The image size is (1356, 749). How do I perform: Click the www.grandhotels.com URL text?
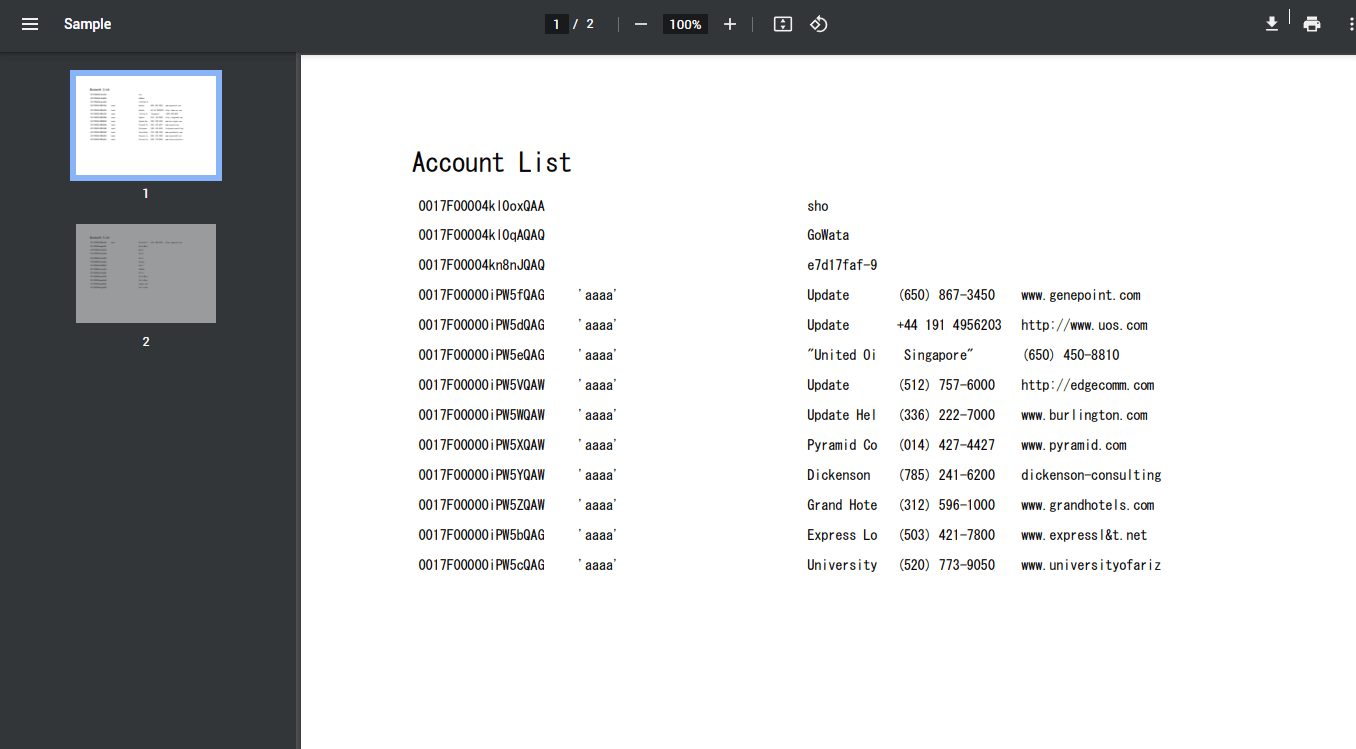click(x=1088, y=505)
